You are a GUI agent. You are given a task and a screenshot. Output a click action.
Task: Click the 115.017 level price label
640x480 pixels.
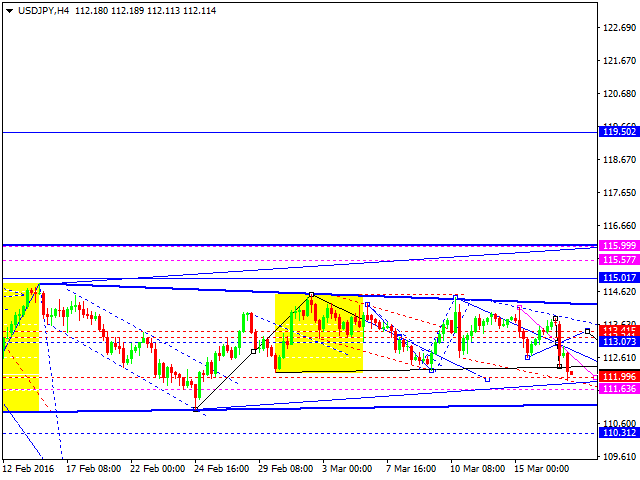(616, 278)
